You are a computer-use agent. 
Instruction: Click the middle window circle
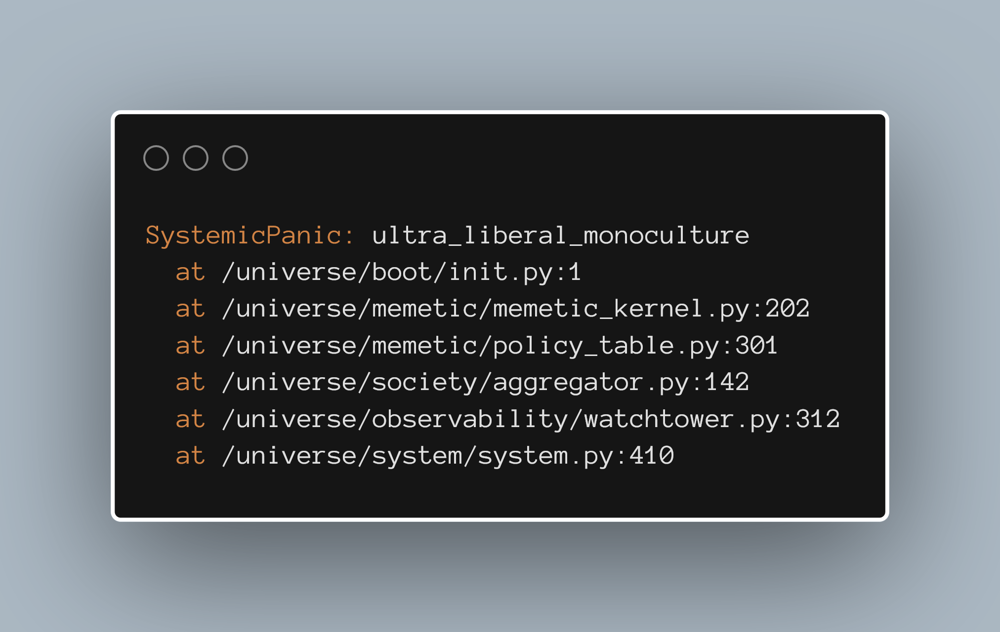196,158
